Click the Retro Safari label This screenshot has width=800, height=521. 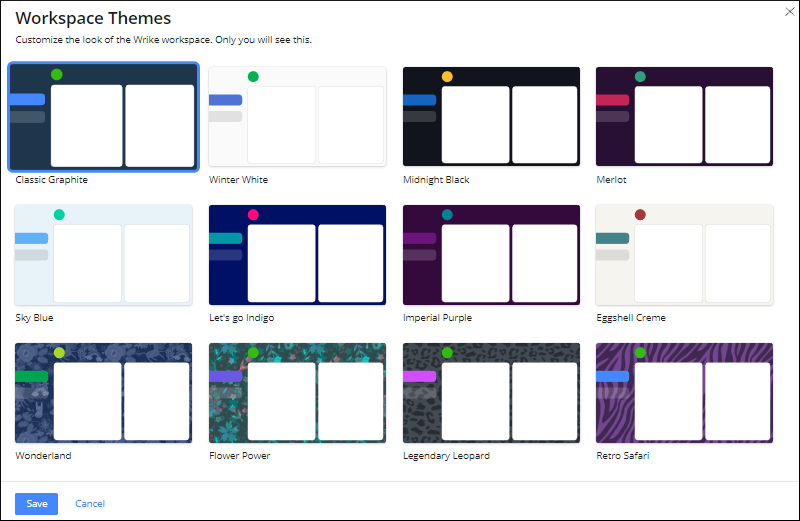point(623,456)
